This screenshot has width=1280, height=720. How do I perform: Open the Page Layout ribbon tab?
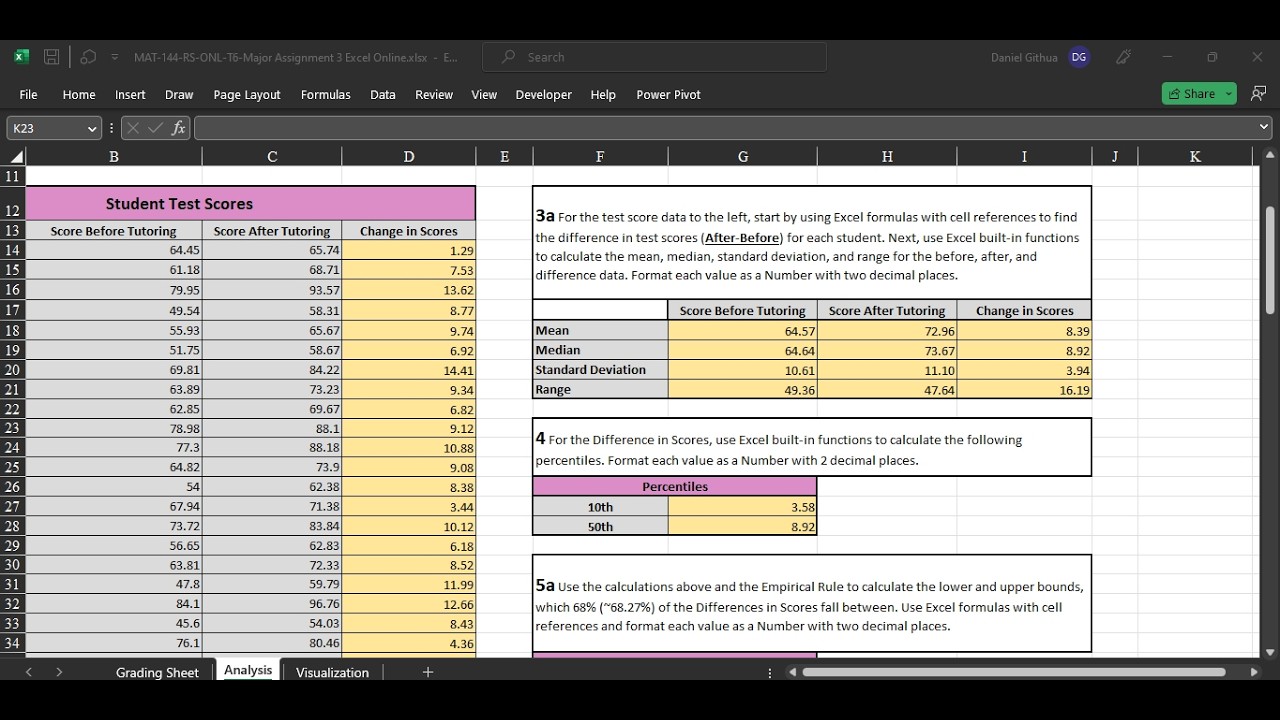[247, 94]
